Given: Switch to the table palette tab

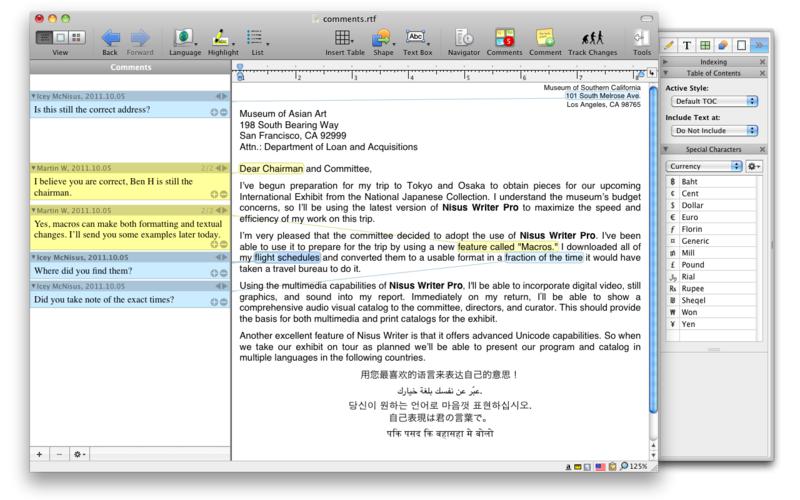Looking at the screenshot, I should tap(707, 45).
